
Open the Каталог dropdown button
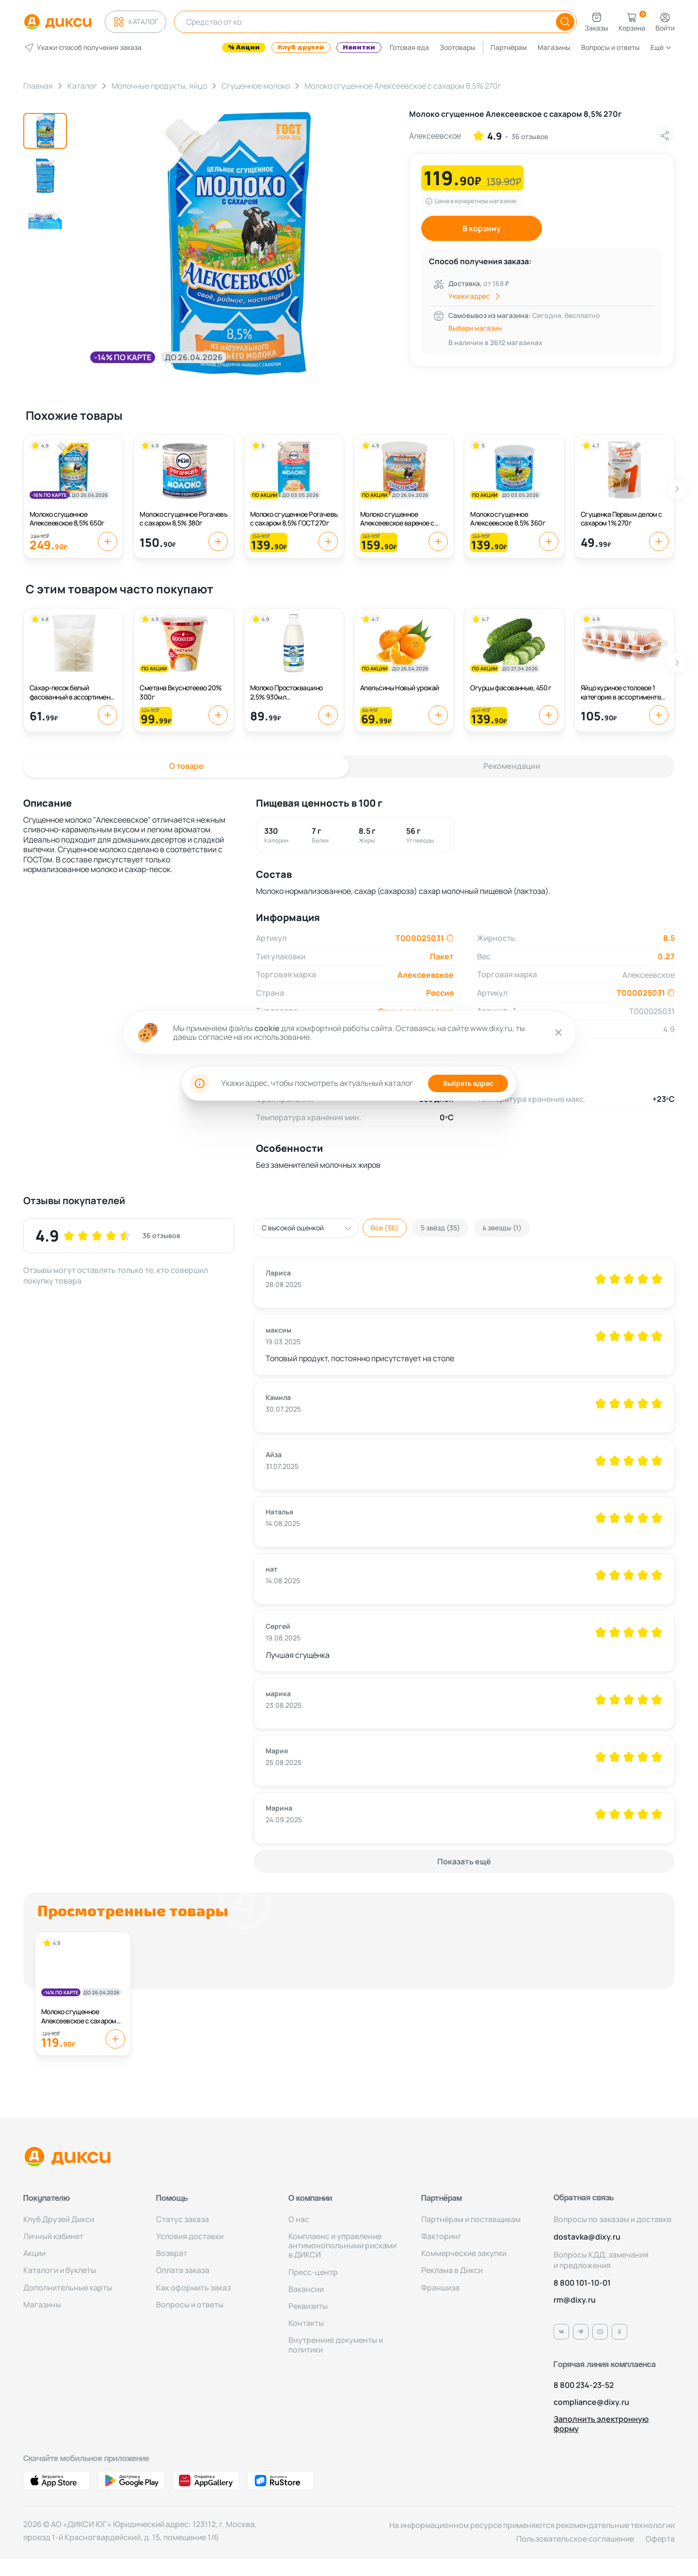(135, 21)
